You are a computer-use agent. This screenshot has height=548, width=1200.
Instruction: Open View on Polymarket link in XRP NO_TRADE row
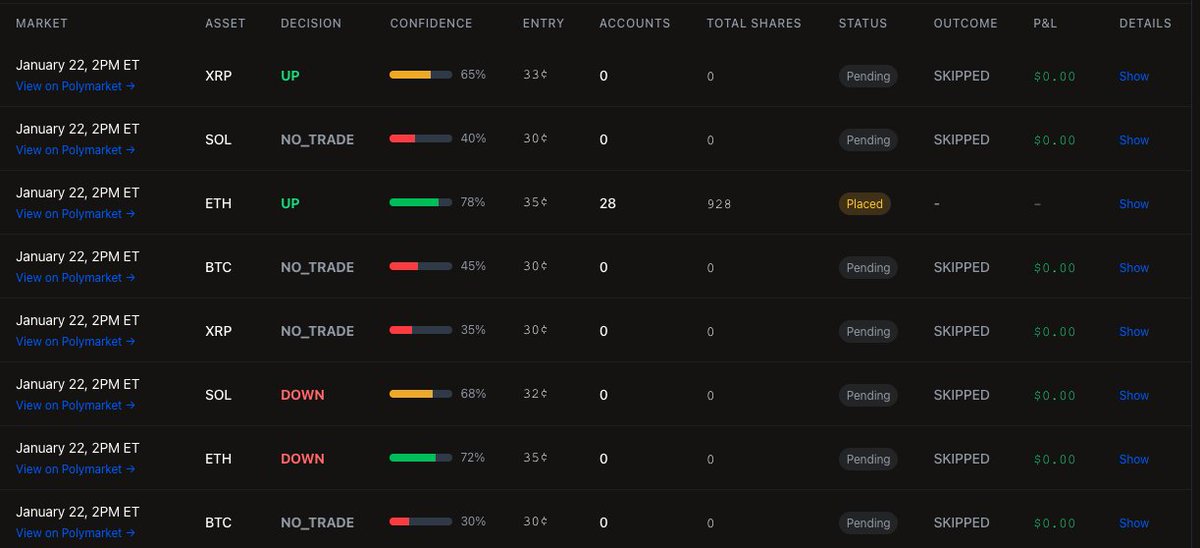[x=75, y=342]
